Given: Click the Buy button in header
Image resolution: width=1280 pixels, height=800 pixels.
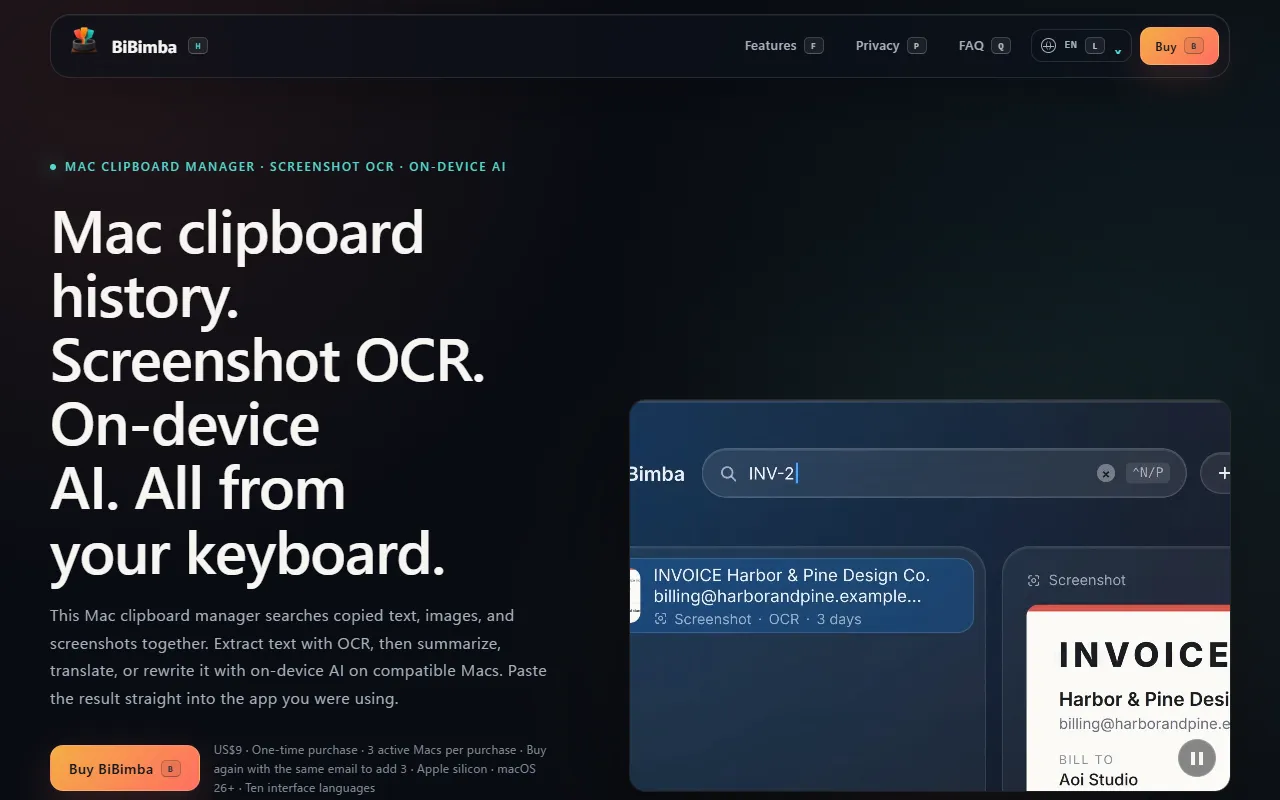Looking at the screenshot, I should coord(1179,46).
